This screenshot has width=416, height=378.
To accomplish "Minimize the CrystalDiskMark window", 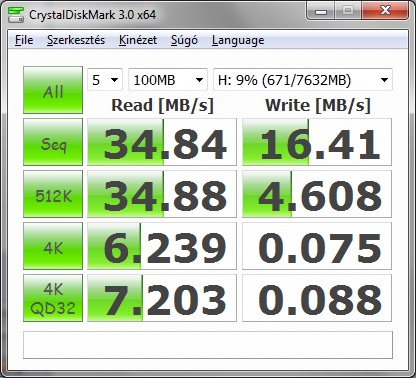I will pyautogui.click(x=321, y=11).
